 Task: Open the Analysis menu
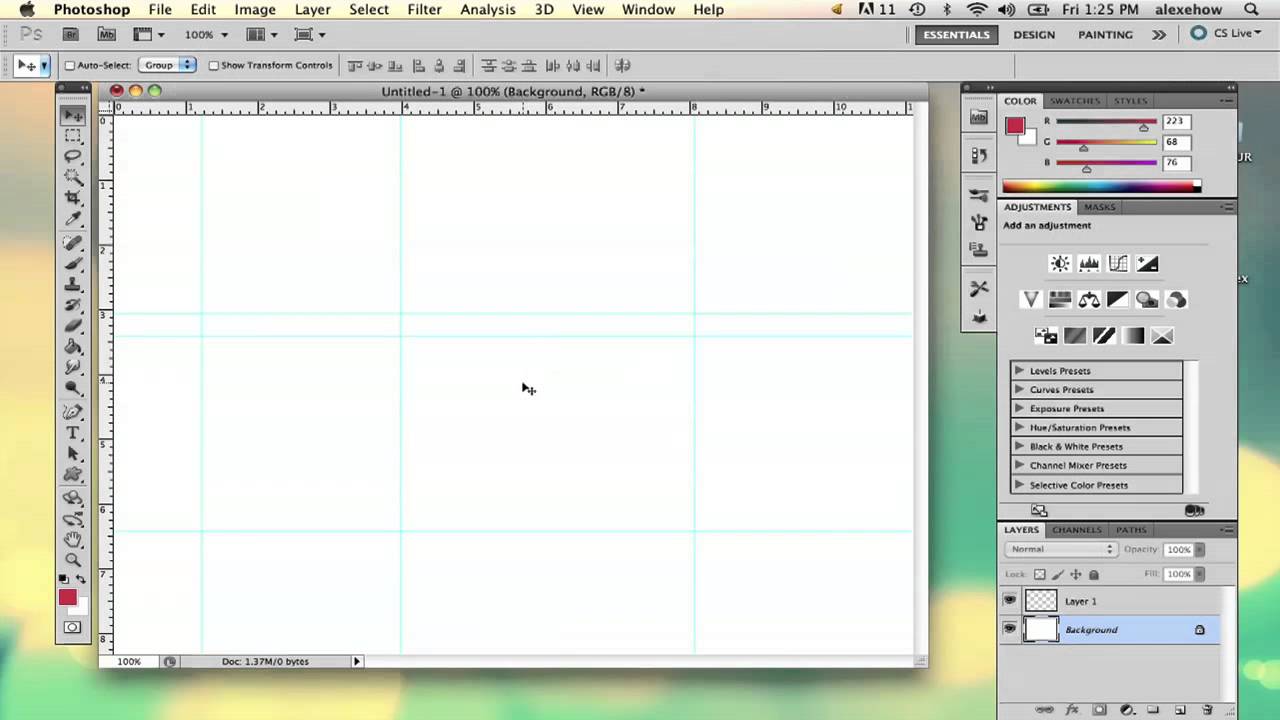pos(488,9)
